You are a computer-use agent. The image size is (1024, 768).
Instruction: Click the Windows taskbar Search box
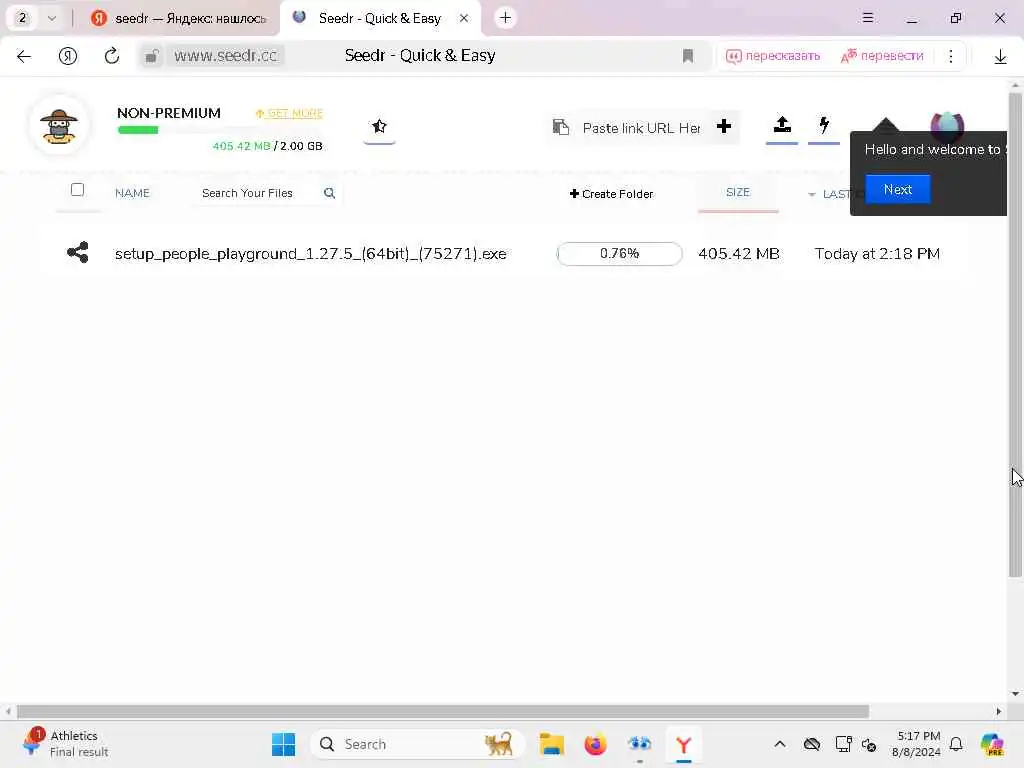pyautogui.click(x=417, y=744)
